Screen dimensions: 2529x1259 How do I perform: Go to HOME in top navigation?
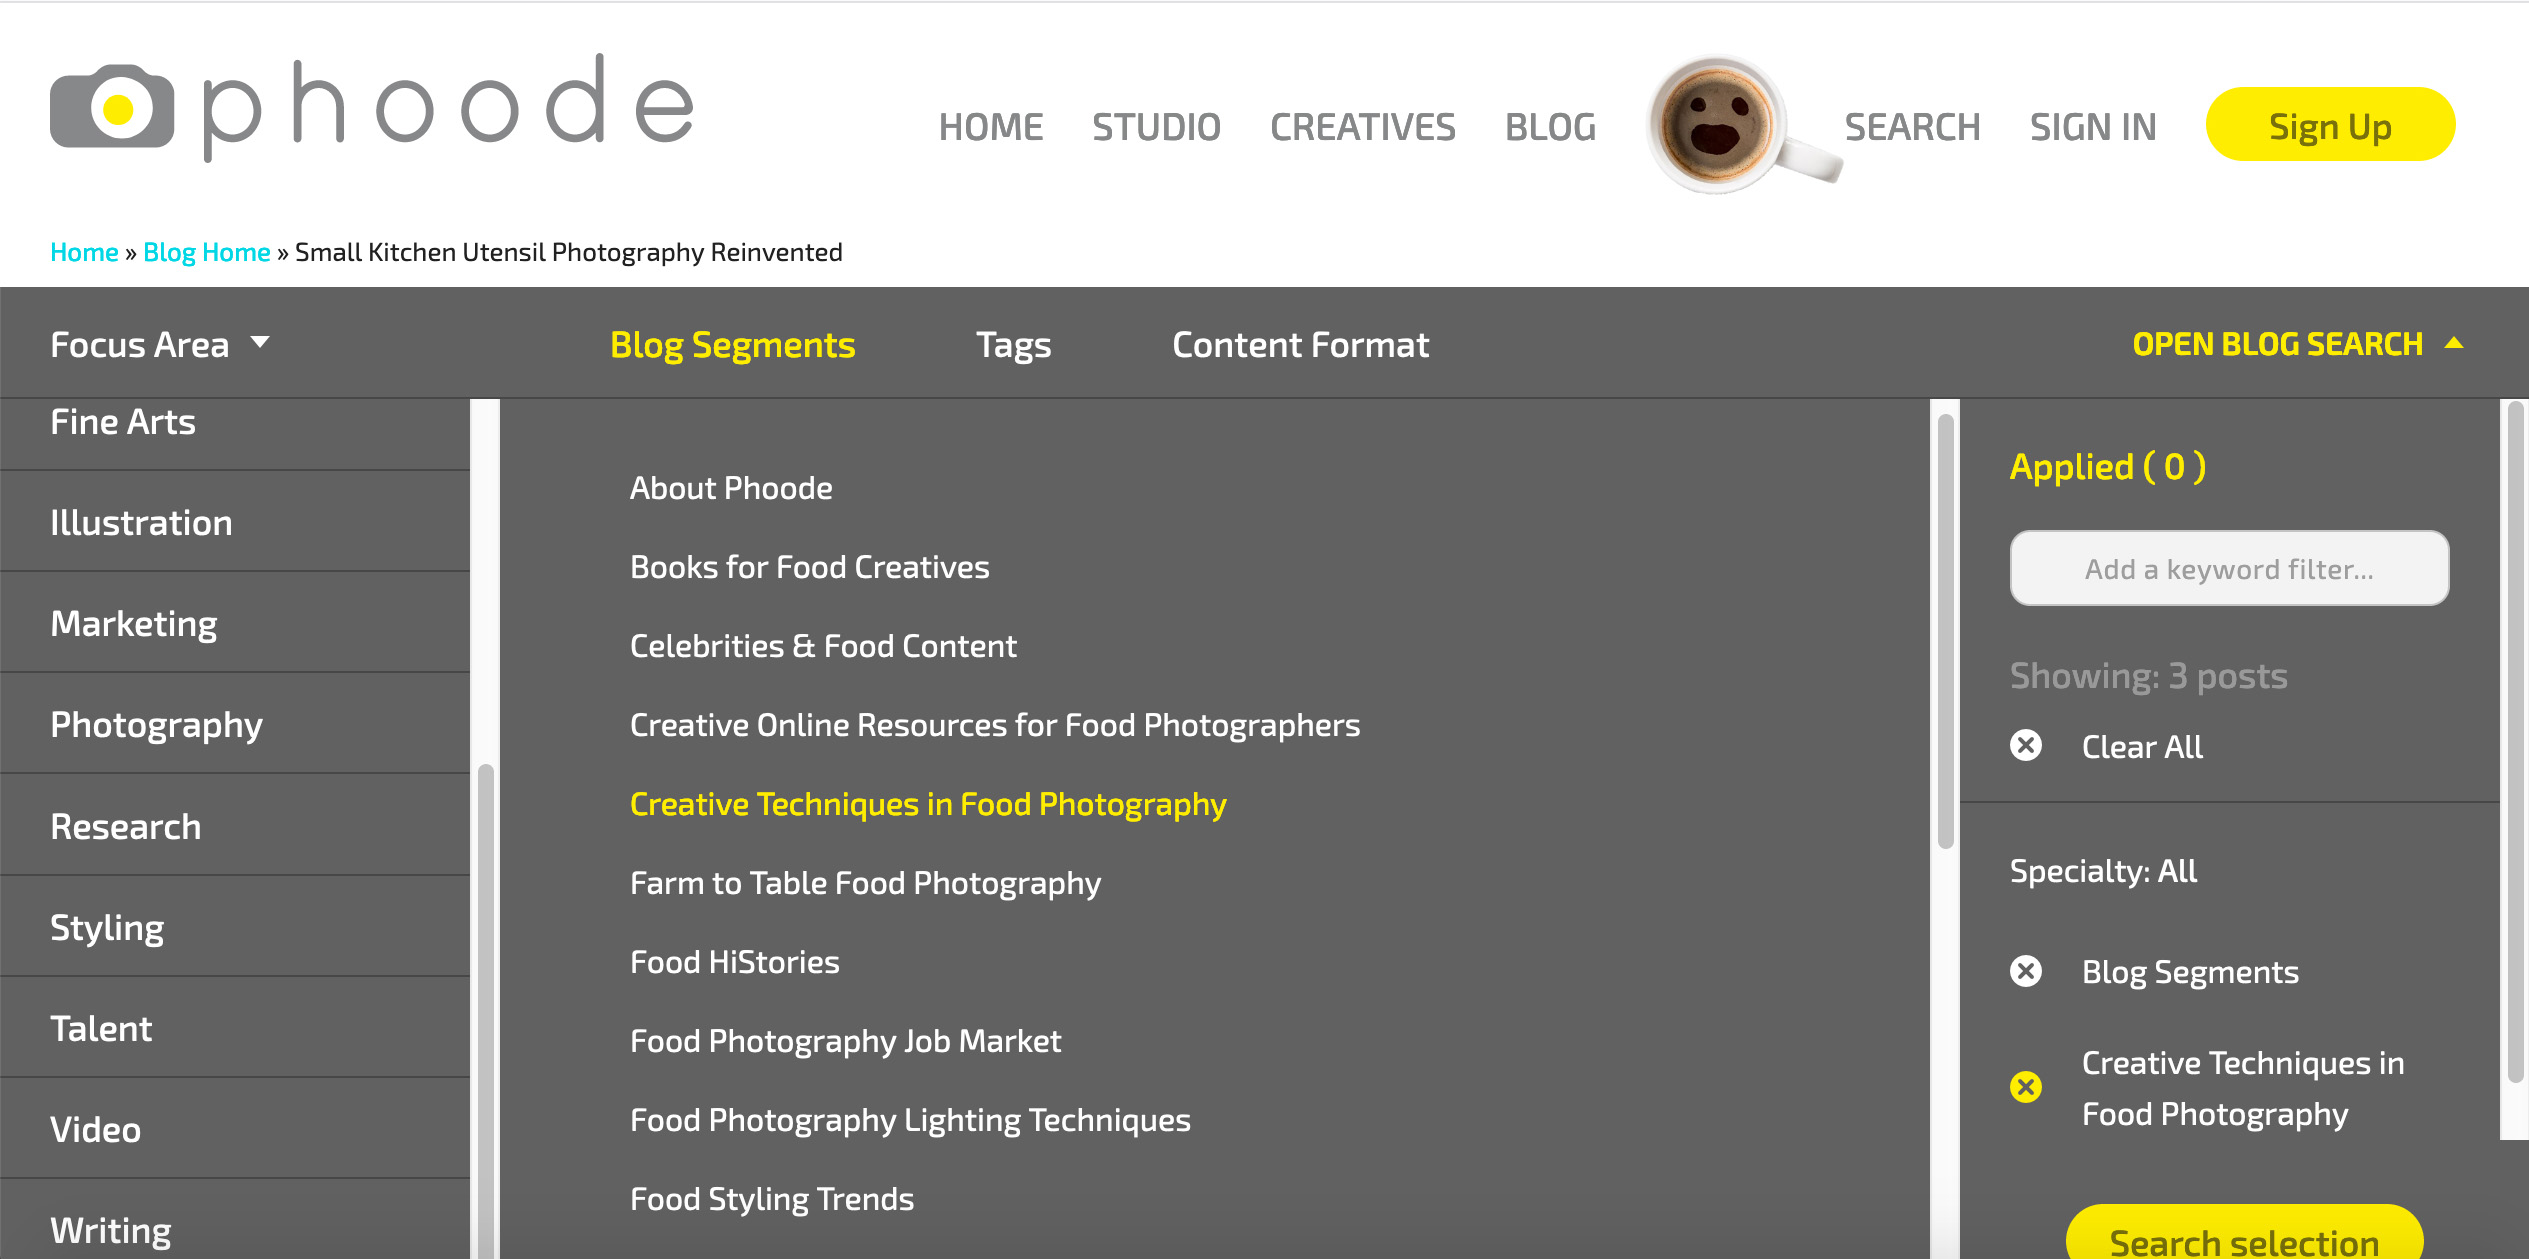(991, 127)
